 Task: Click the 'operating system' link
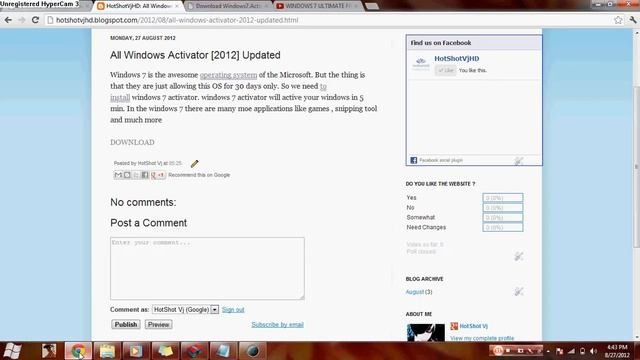pos(229,75)
